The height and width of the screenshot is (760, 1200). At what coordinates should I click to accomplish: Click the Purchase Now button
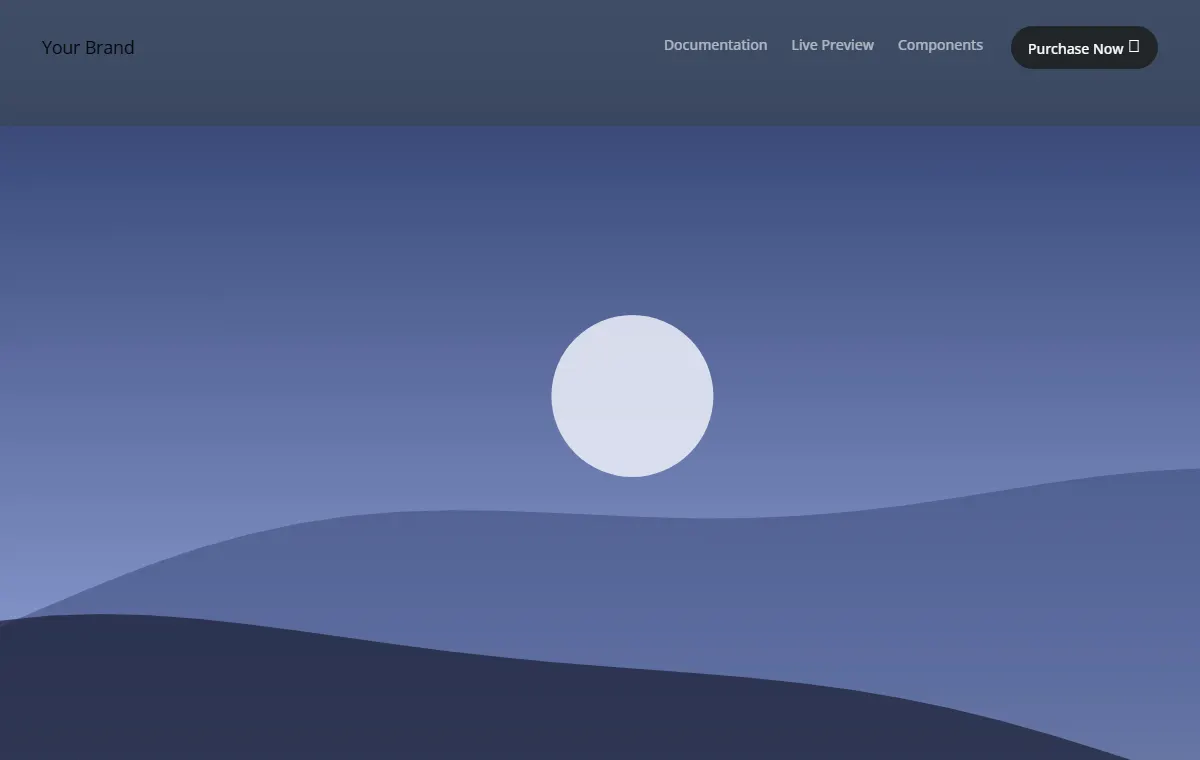point(1084,48)
